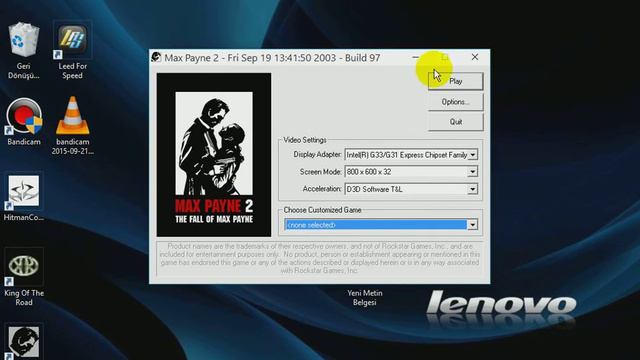Select the Max Payne shortcut icon at desktop bottom
Viewport: 640px width, 360px height.
24,342
